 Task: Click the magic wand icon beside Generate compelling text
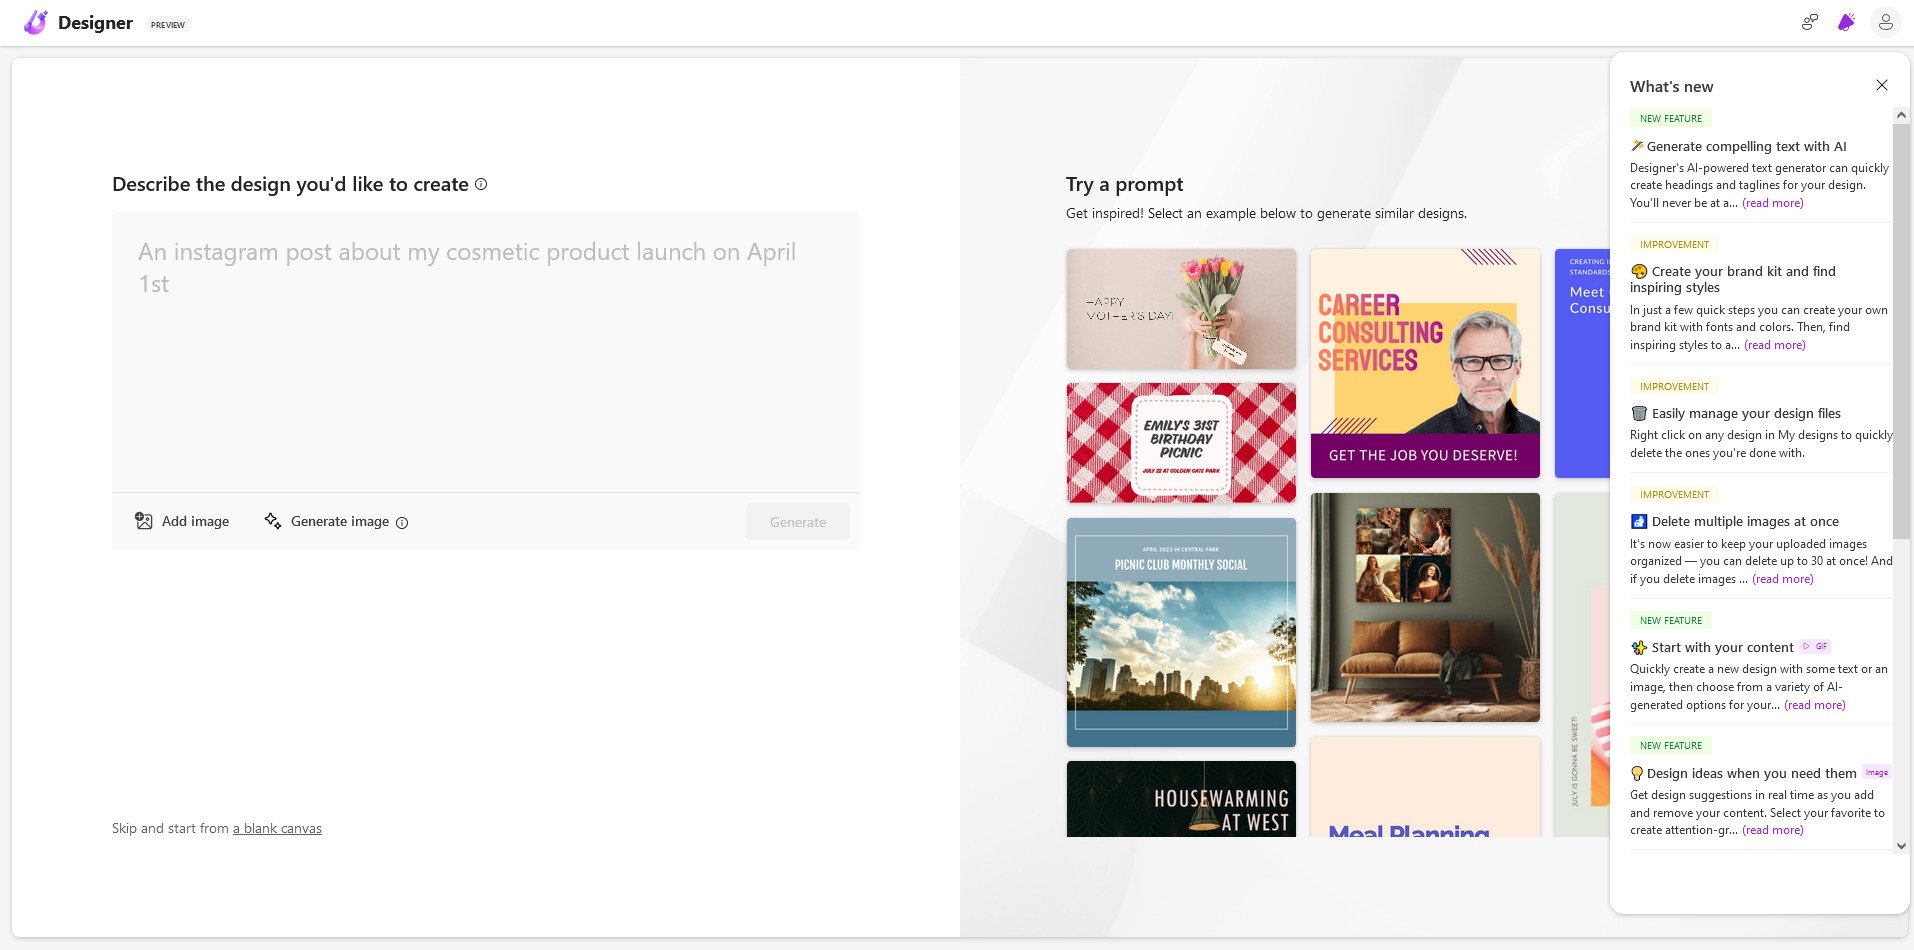(x=1637, y=146)
